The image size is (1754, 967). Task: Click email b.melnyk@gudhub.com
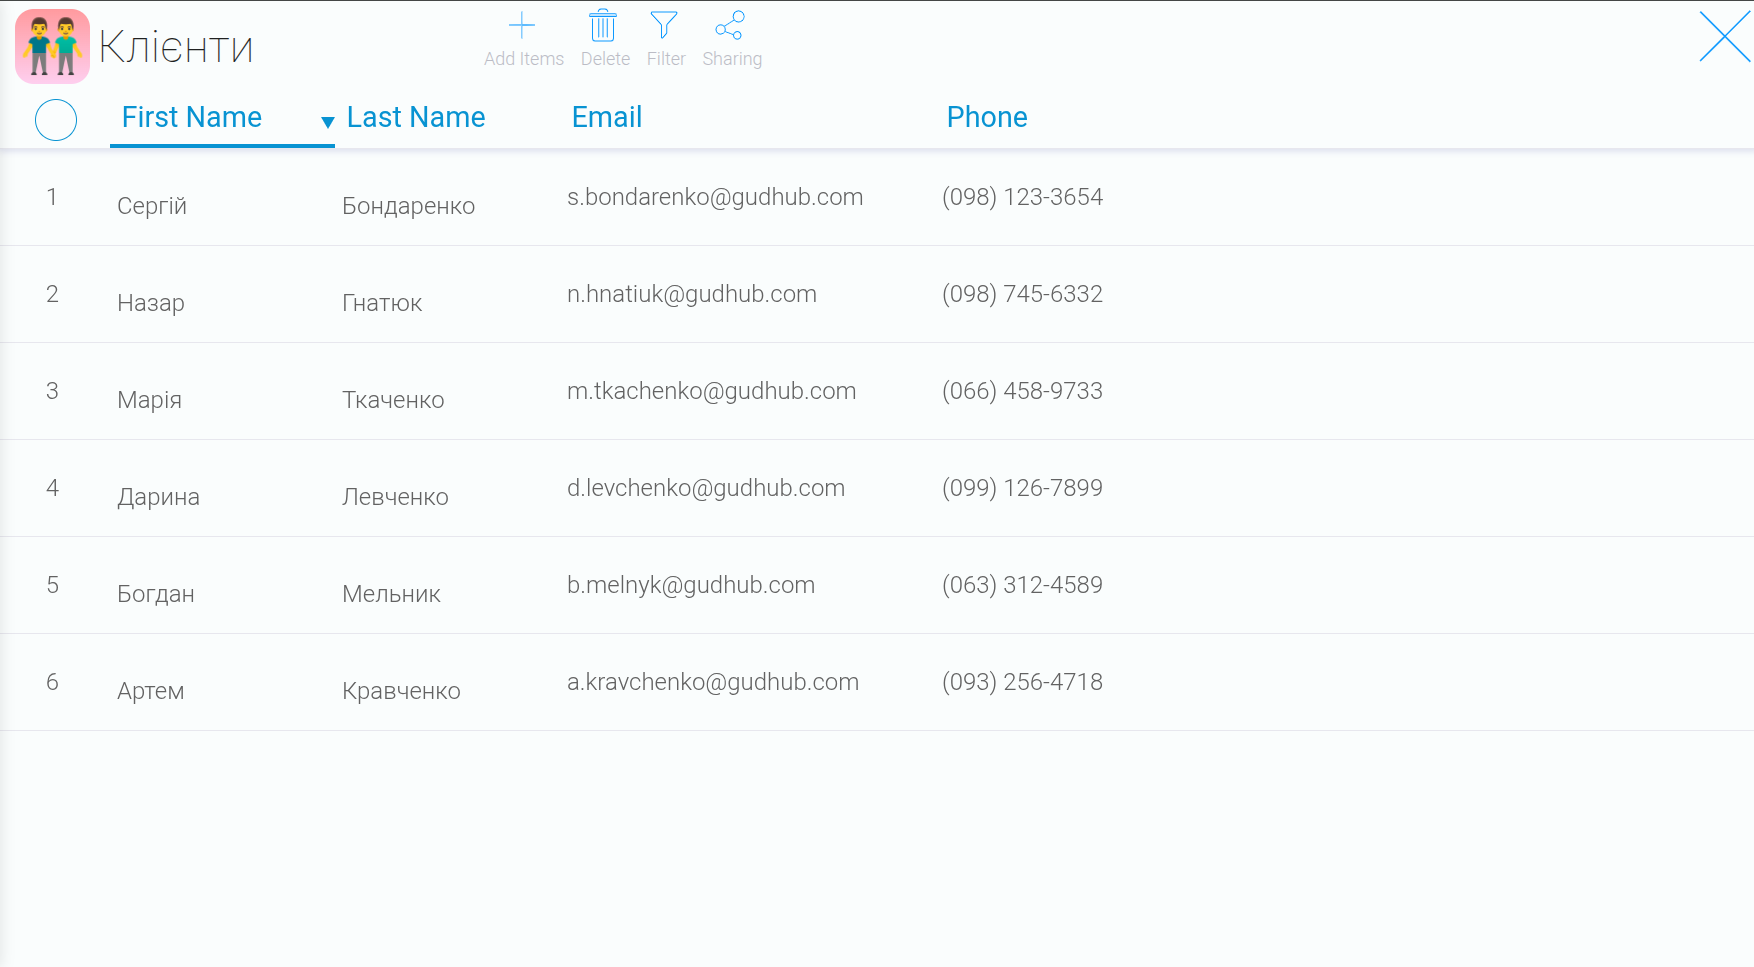click(x=691, y=585)
